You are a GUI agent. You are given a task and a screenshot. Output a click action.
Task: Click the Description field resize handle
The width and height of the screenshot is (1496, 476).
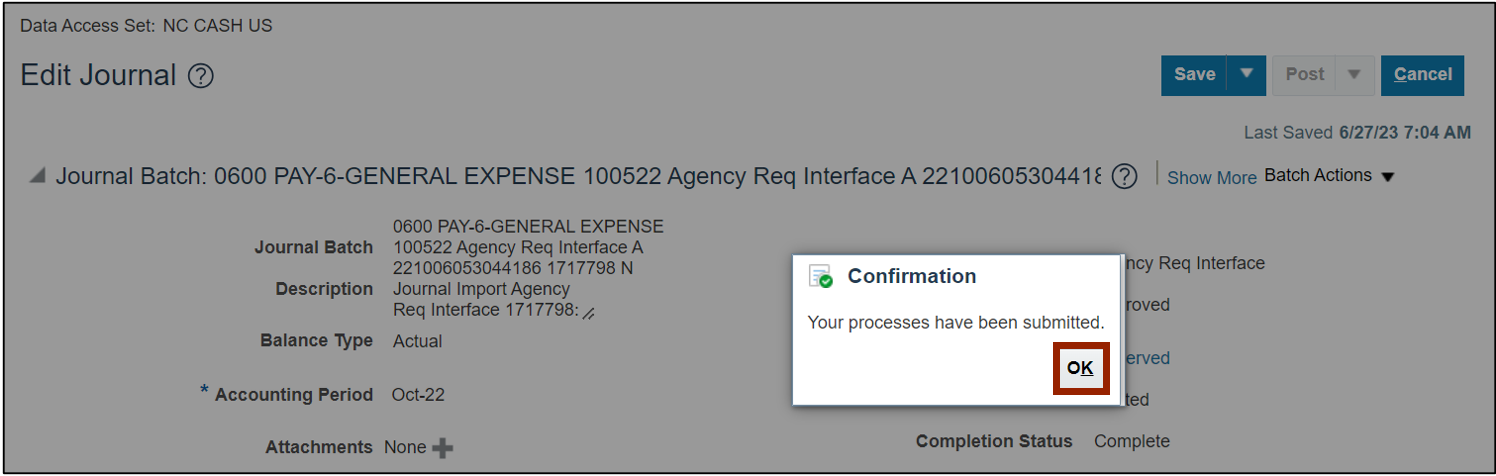pyautogui.click(x=589, y=314)
